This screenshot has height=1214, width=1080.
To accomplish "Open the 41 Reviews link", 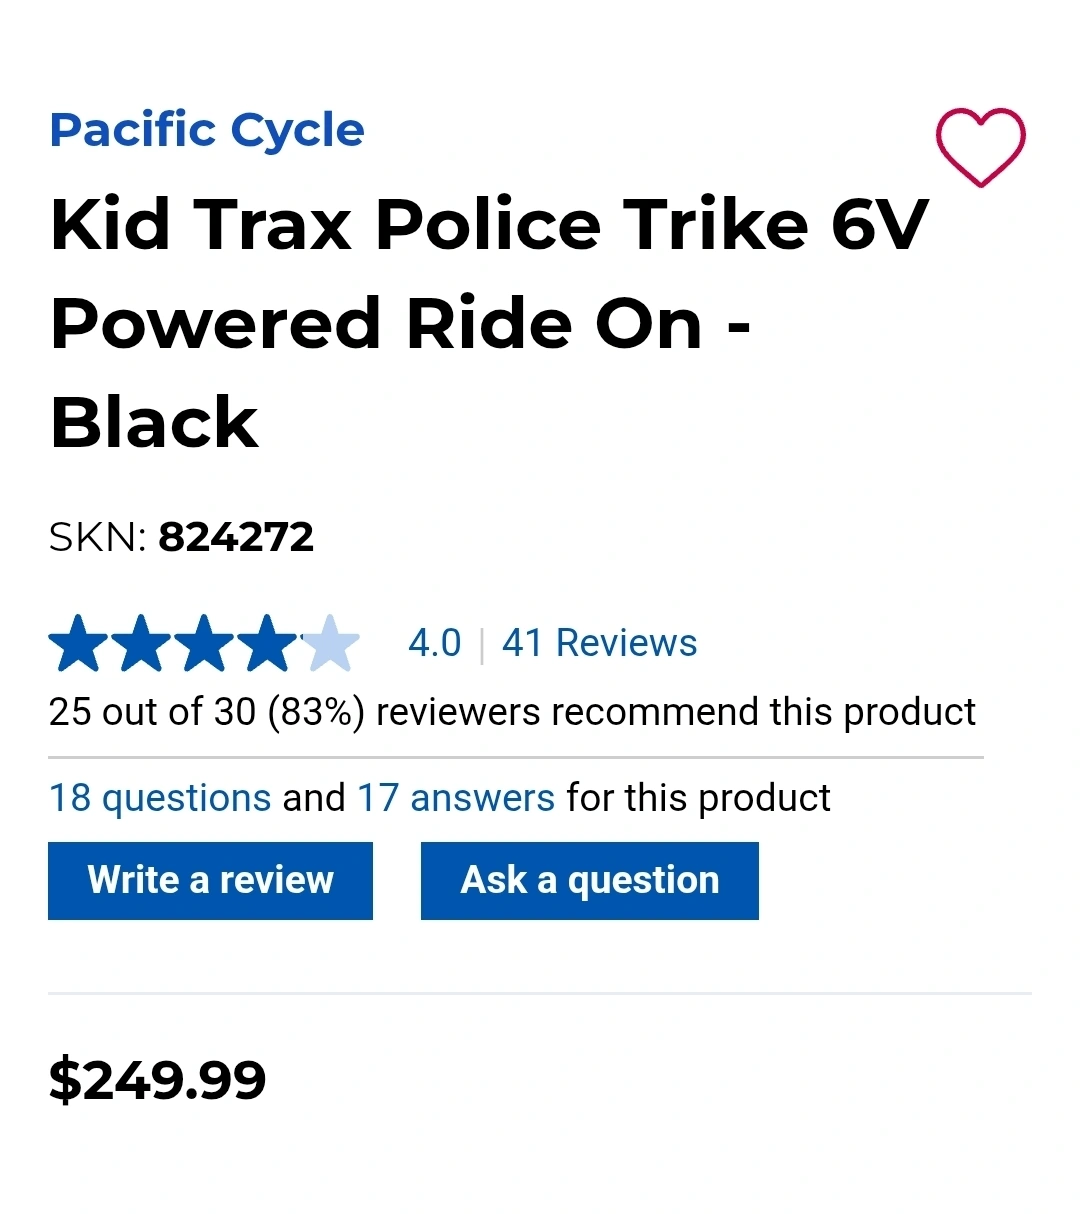I will pyautogui.click(x=599, y=643).
